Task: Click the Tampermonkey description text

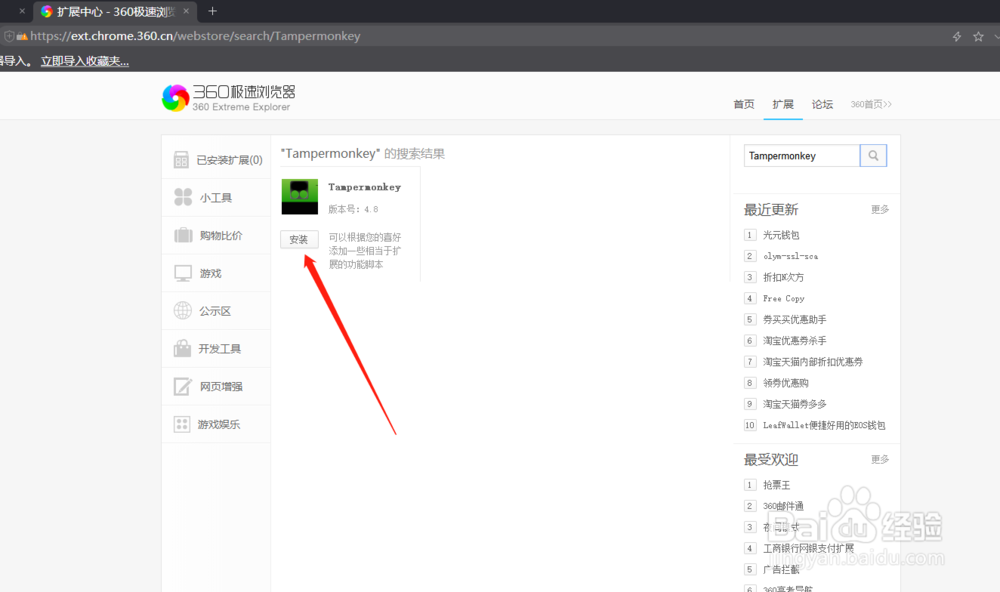Action: (x=365, y=250)
